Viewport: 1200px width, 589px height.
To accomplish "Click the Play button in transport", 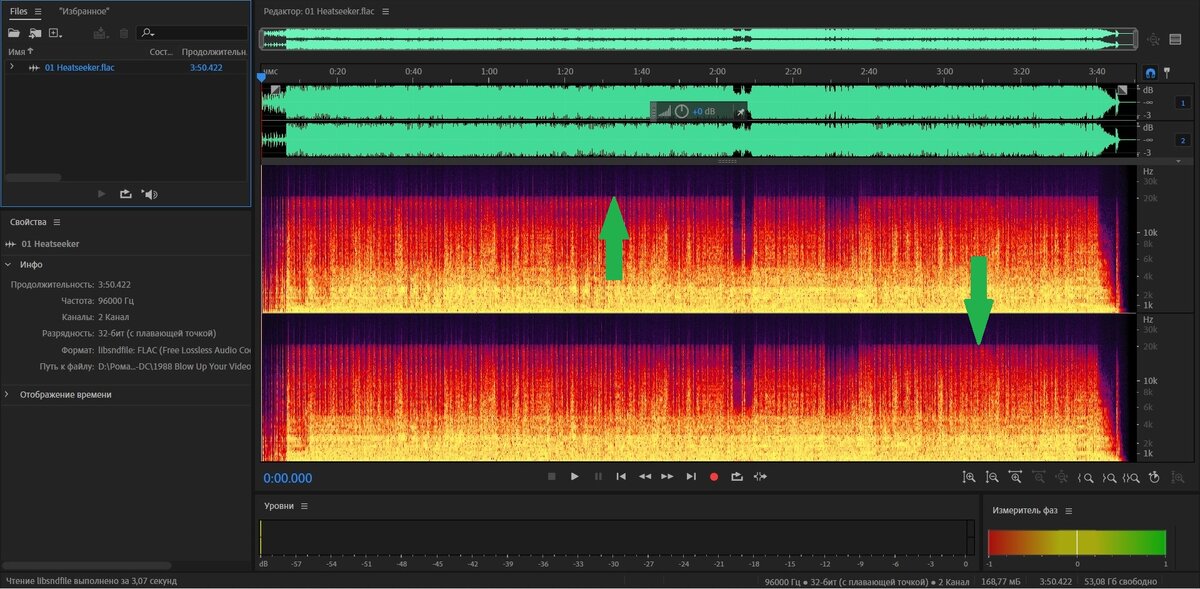I will click(574, 477).
